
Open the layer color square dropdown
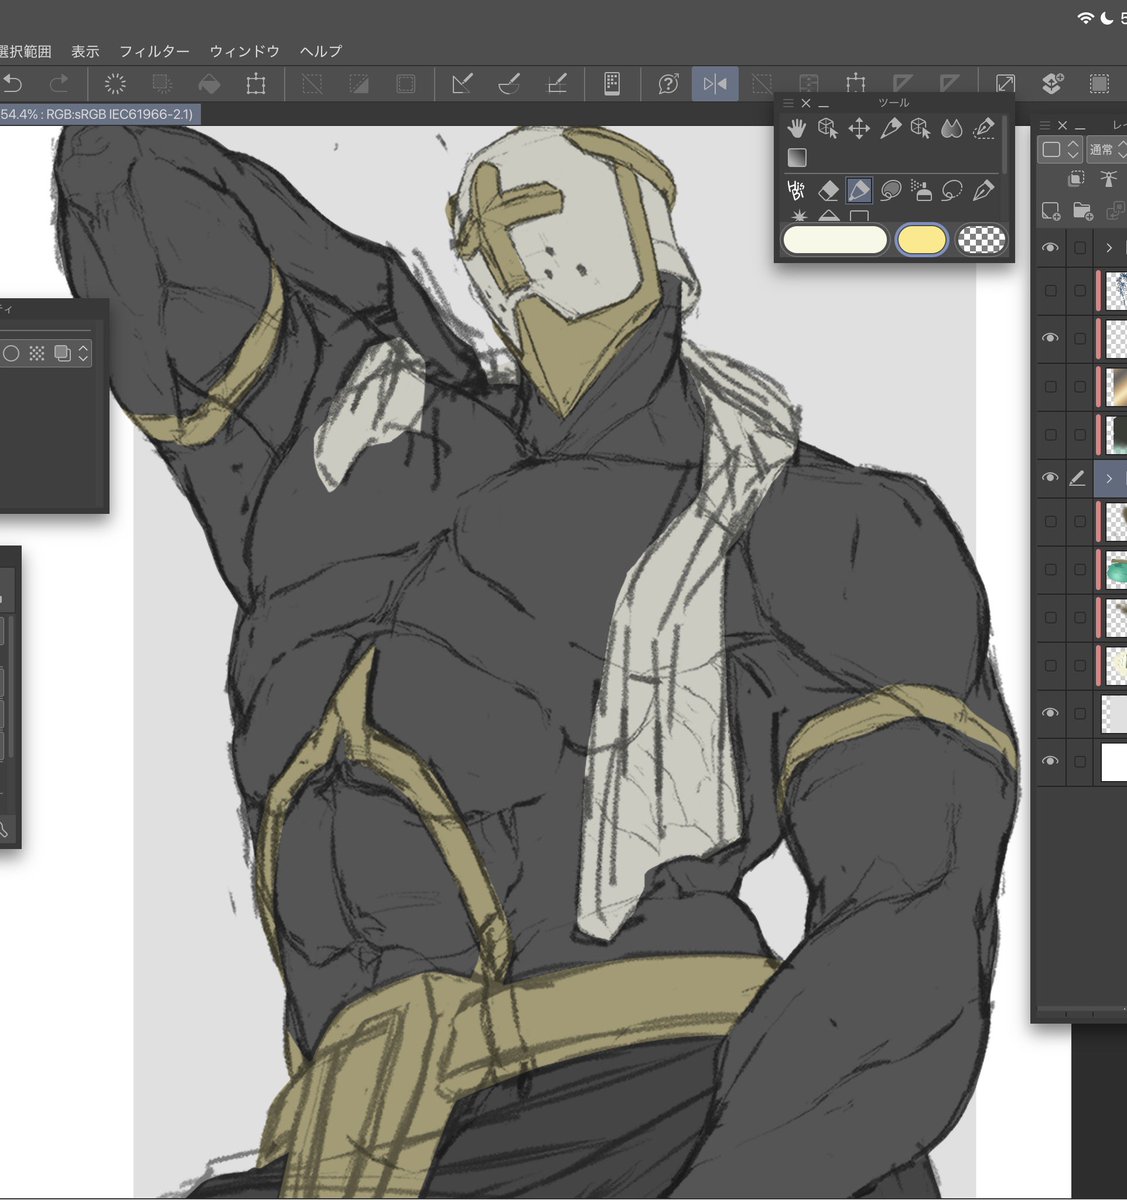pos(1060,150)
